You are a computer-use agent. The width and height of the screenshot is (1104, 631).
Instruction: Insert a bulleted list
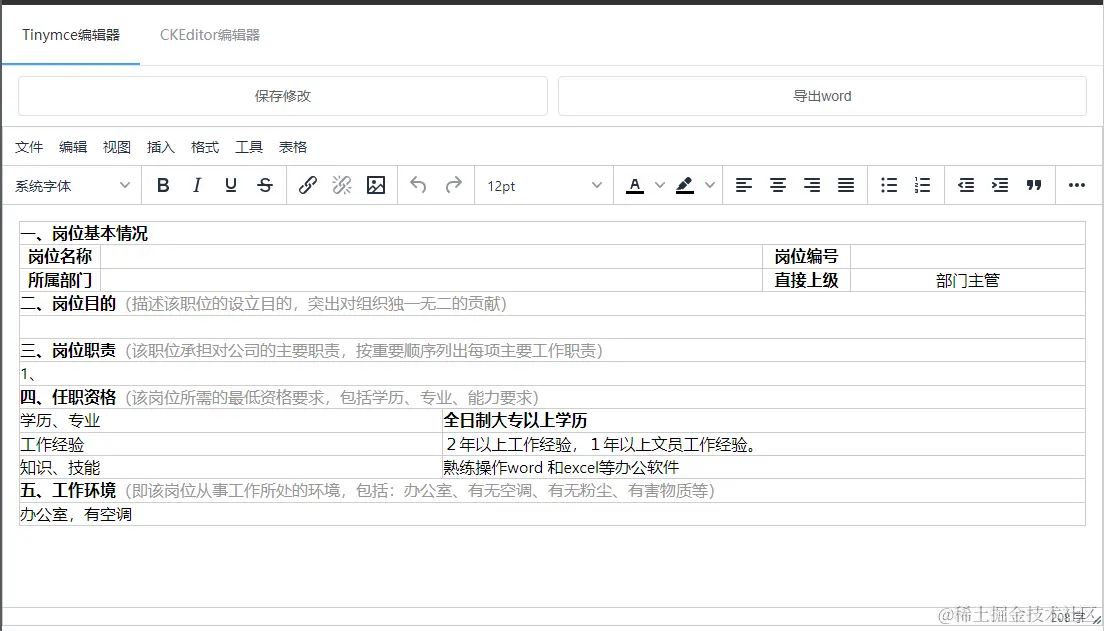(x=889, y=186)
